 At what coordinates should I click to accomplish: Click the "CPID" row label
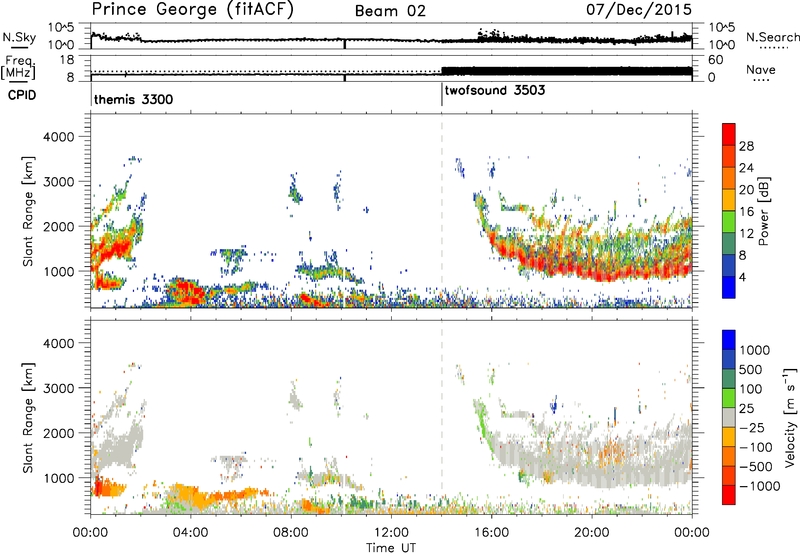click(x=22, y=95)
